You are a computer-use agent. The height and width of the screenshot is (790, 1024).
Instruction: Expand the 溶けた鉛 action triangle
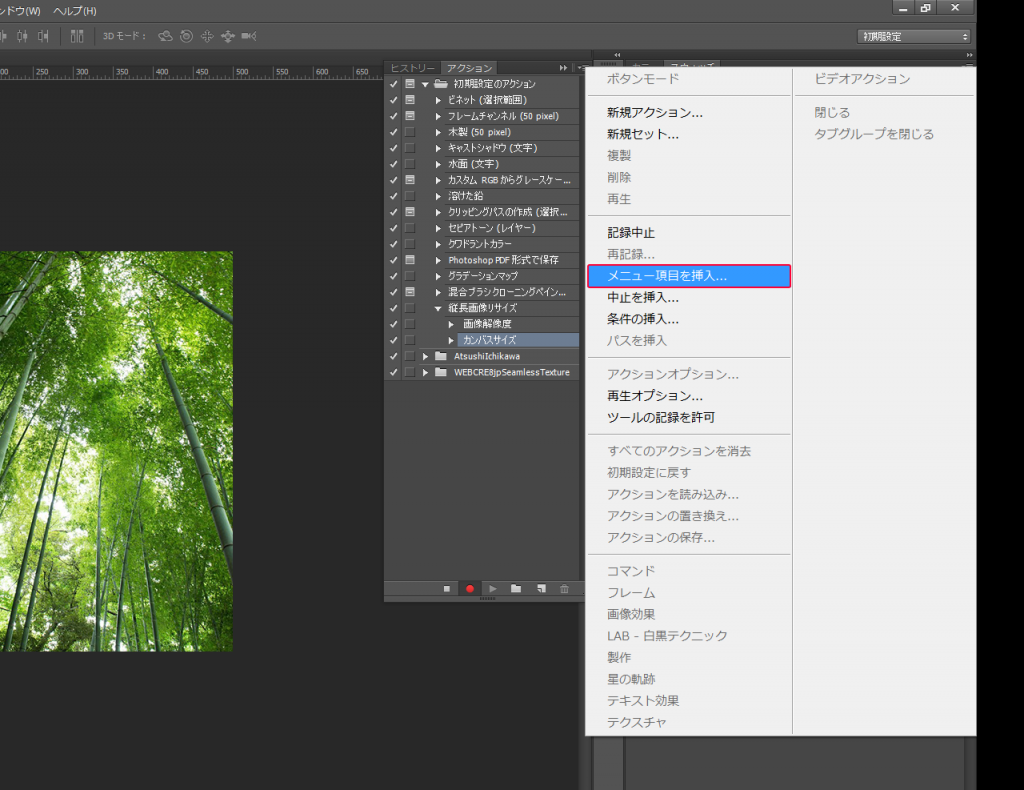click(x=438, y=196)
